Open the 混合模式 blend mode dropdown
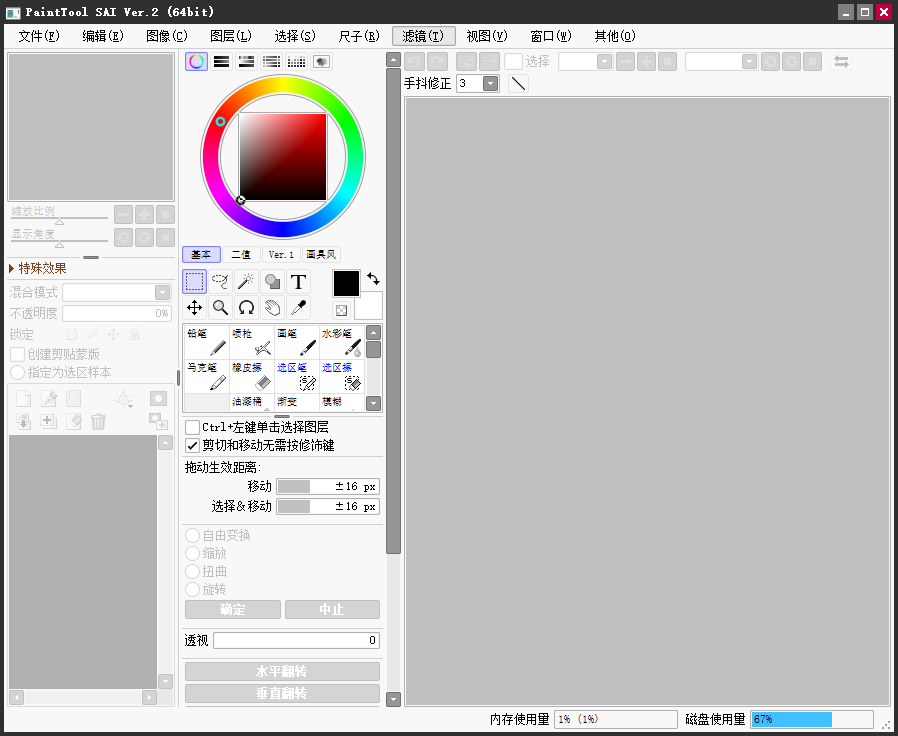This screenshot has width=898, height=736. pos(163,293)
